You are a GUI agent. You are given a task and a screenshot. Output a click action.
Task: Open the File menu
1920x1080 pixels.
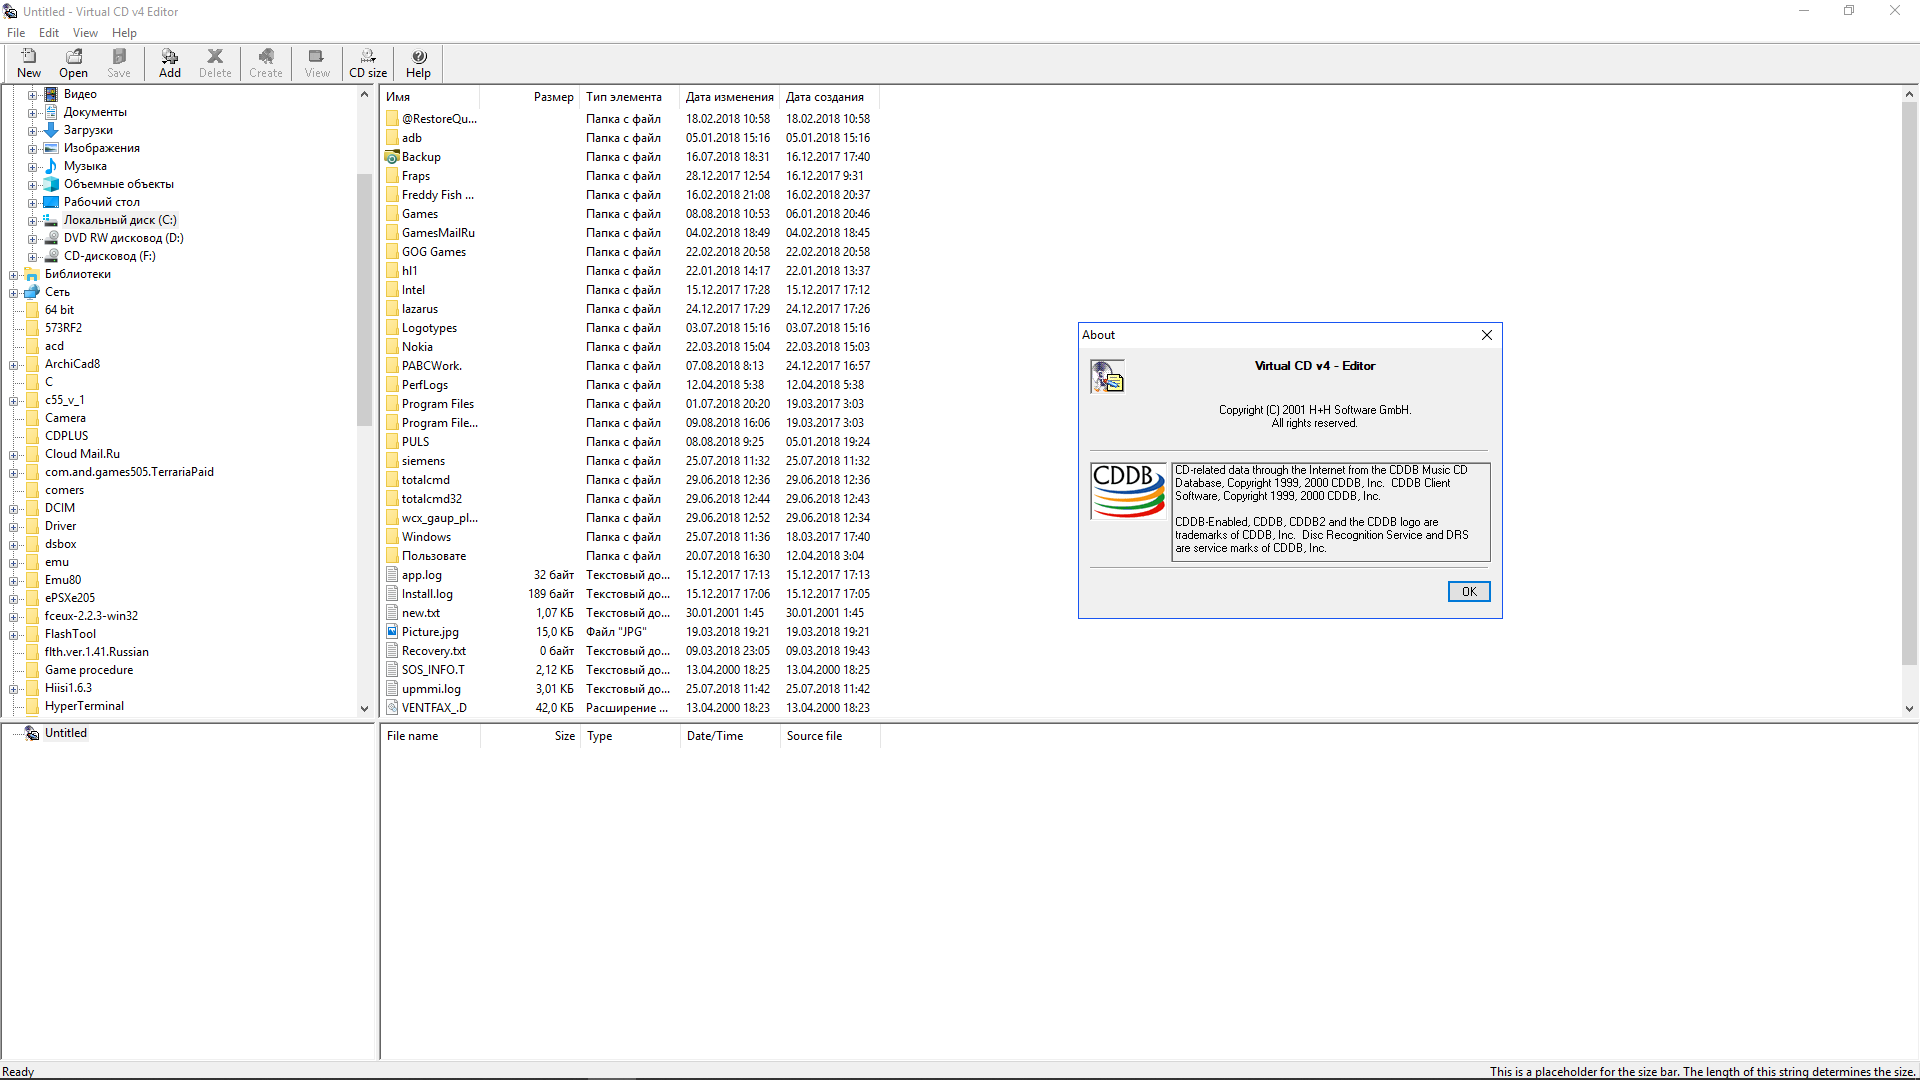pyautogui.click(x=16, y=33)
